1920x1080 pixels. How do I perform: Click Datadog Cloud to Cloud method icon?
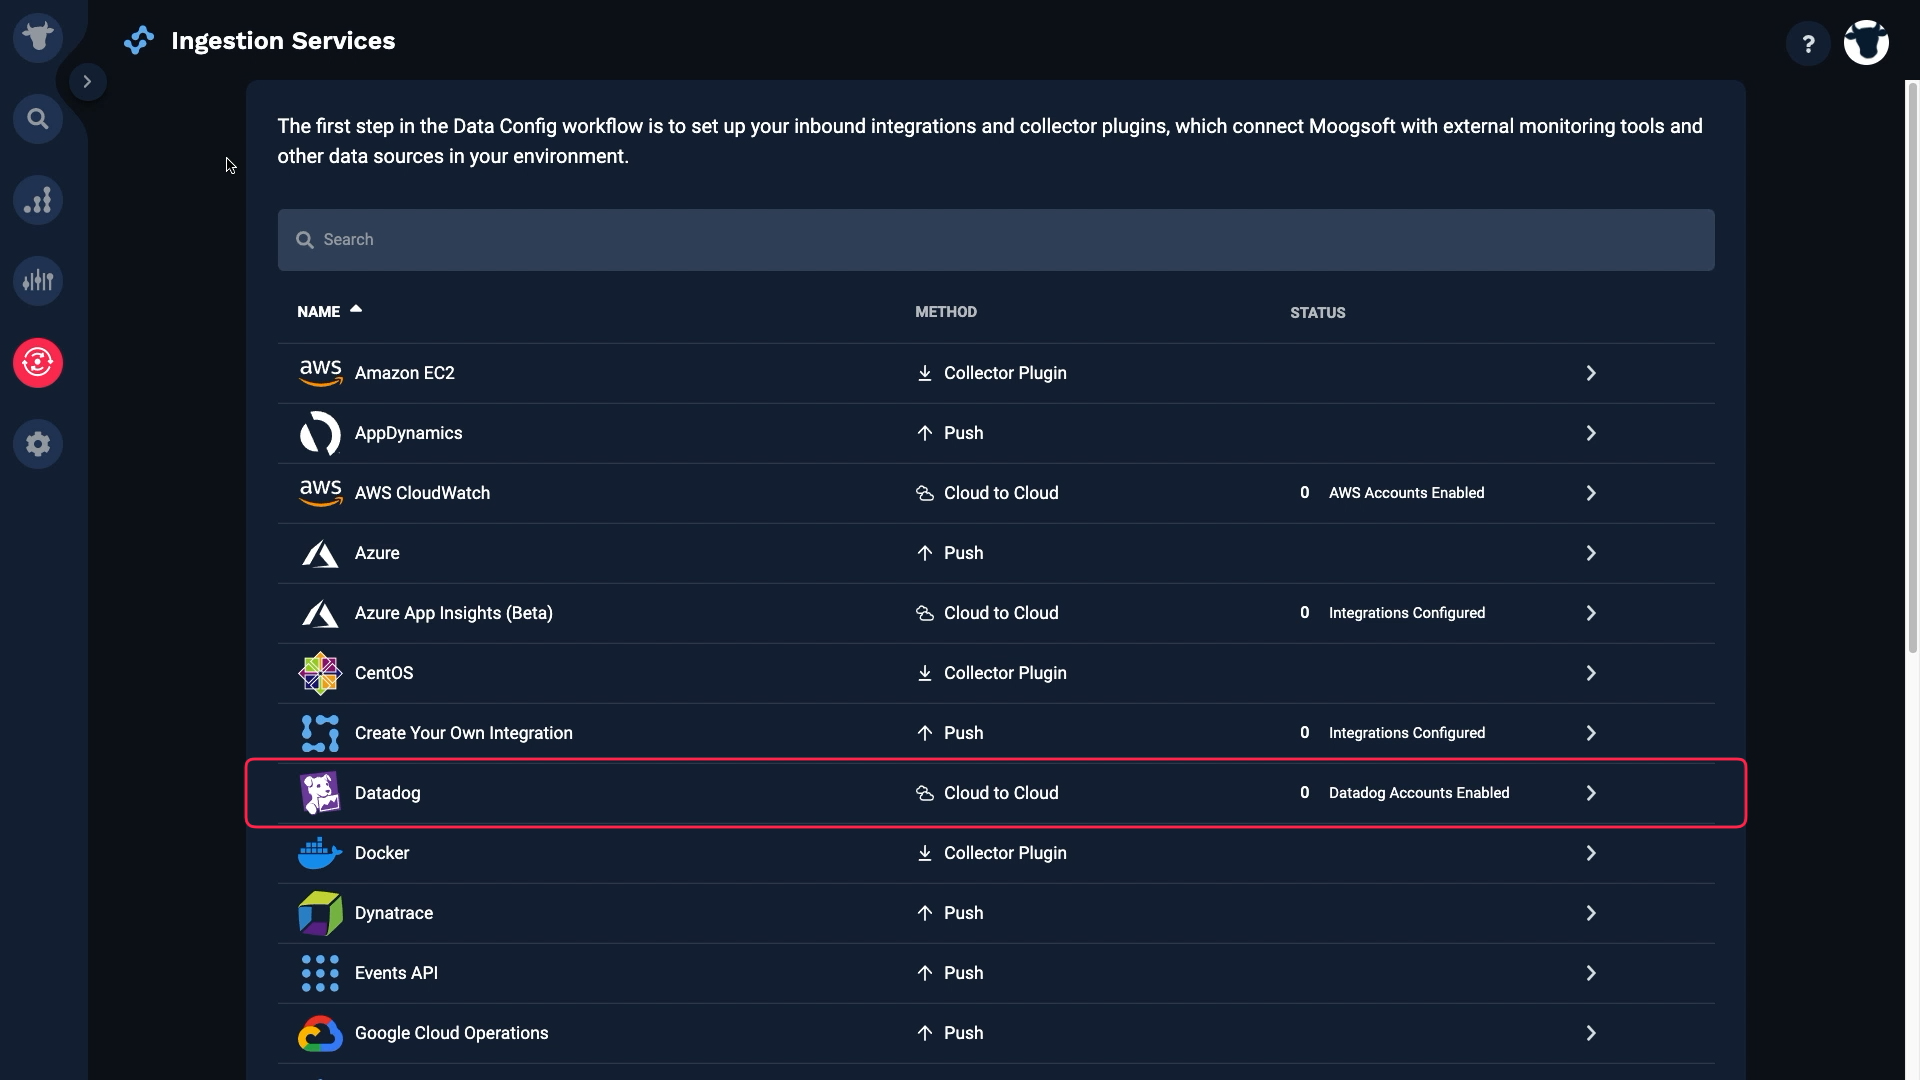[x=925, y=793]
